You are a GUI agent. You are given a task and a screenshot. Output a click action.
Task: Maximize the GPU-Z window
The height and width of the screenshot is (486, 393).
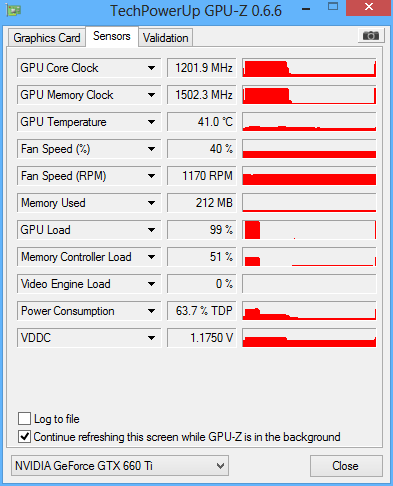(333, 7)
